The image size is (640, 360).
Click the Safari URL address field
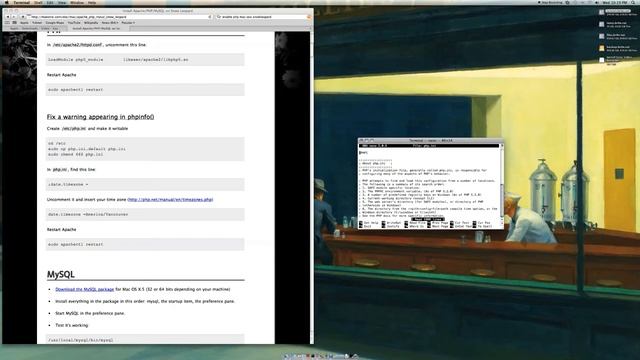click(120, 17)
